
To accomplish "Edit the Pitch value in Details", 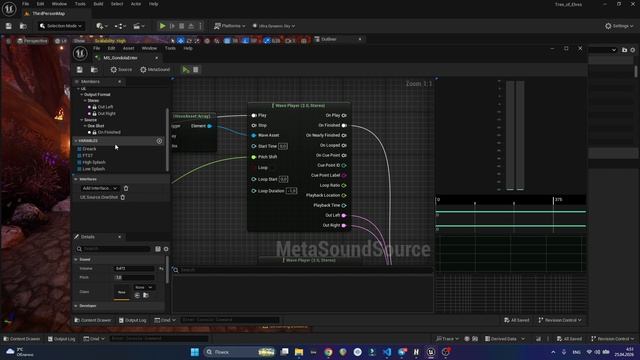I will 134,278.
